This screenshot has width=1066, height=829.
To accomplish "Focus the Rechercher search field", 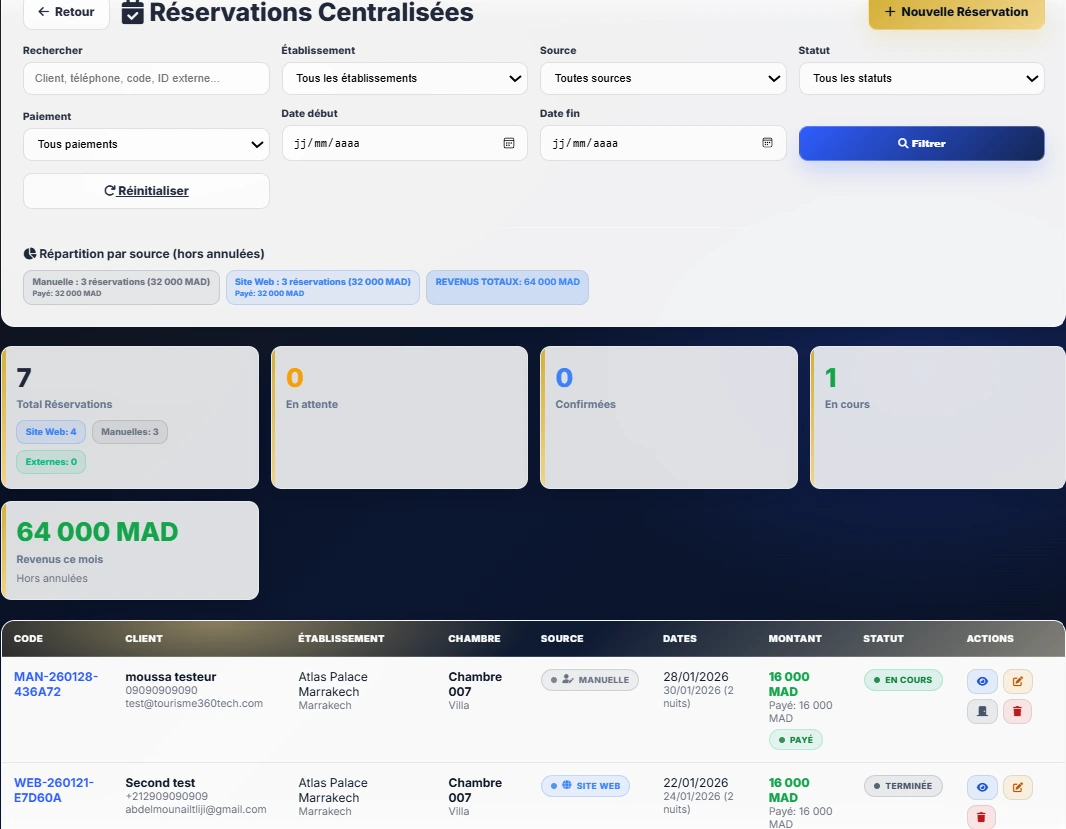I will pyautogui.click(x=146, y=78).
